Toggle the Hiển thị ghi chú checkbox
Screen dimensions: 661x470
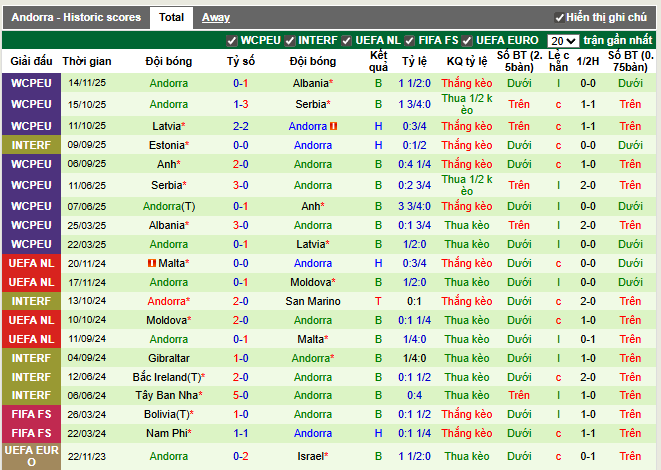(x=559, y=17)
